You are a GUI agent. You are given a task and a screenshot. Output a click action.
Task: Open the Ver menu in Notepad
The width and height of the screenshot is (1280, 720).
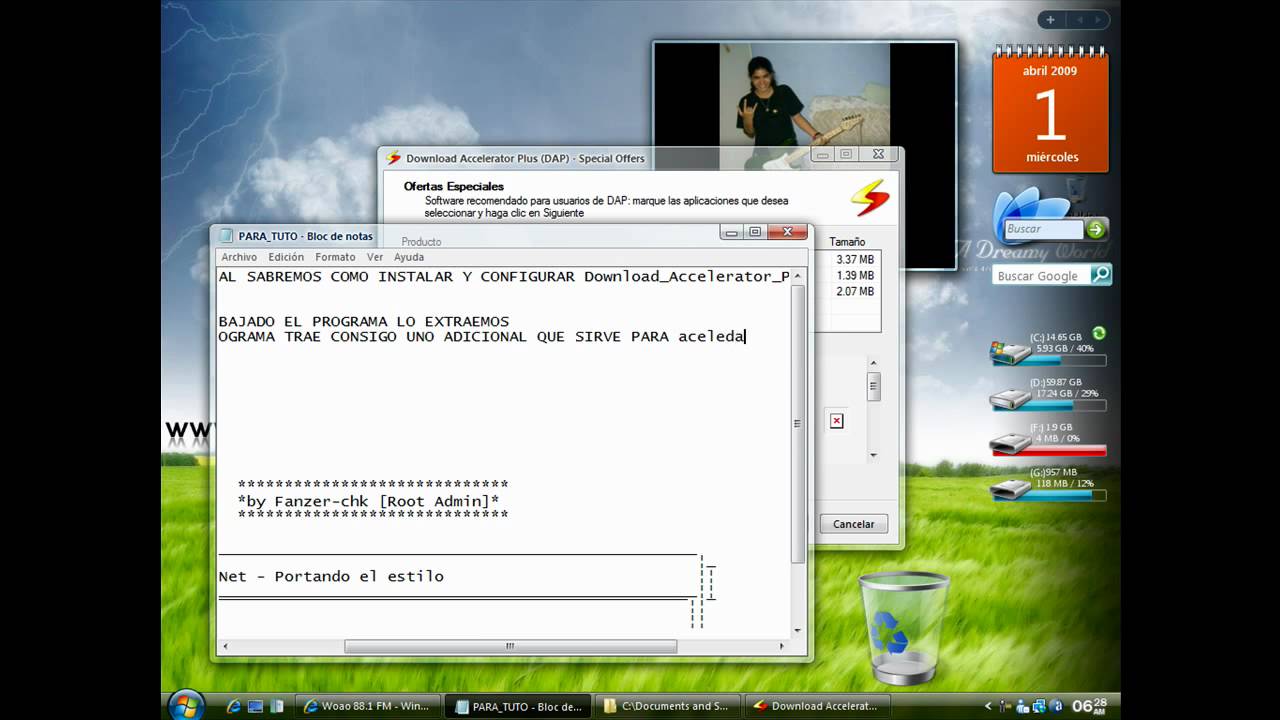375,257
